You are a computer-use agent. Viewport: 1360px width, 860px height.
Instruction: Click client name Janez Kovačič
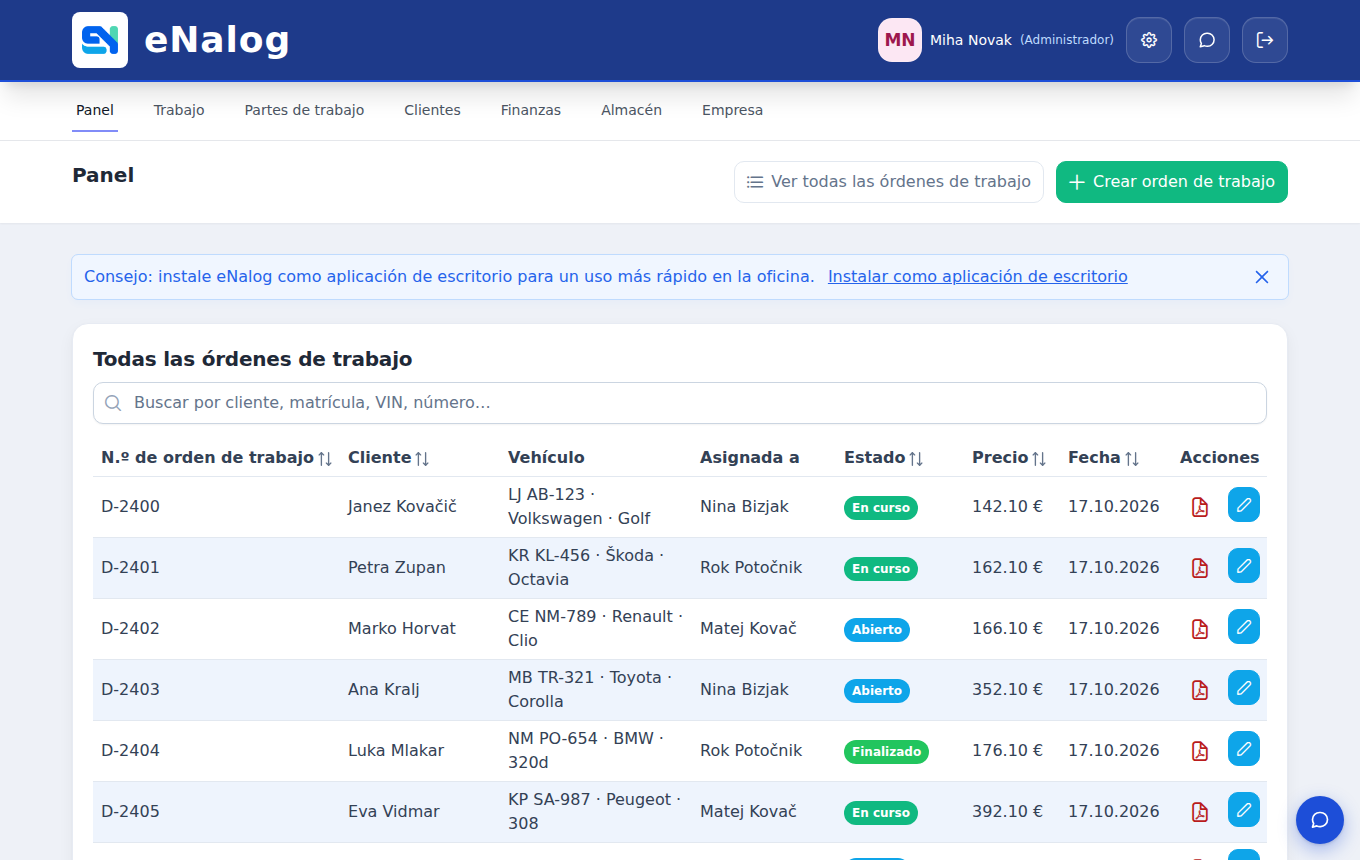click(402, 507)
